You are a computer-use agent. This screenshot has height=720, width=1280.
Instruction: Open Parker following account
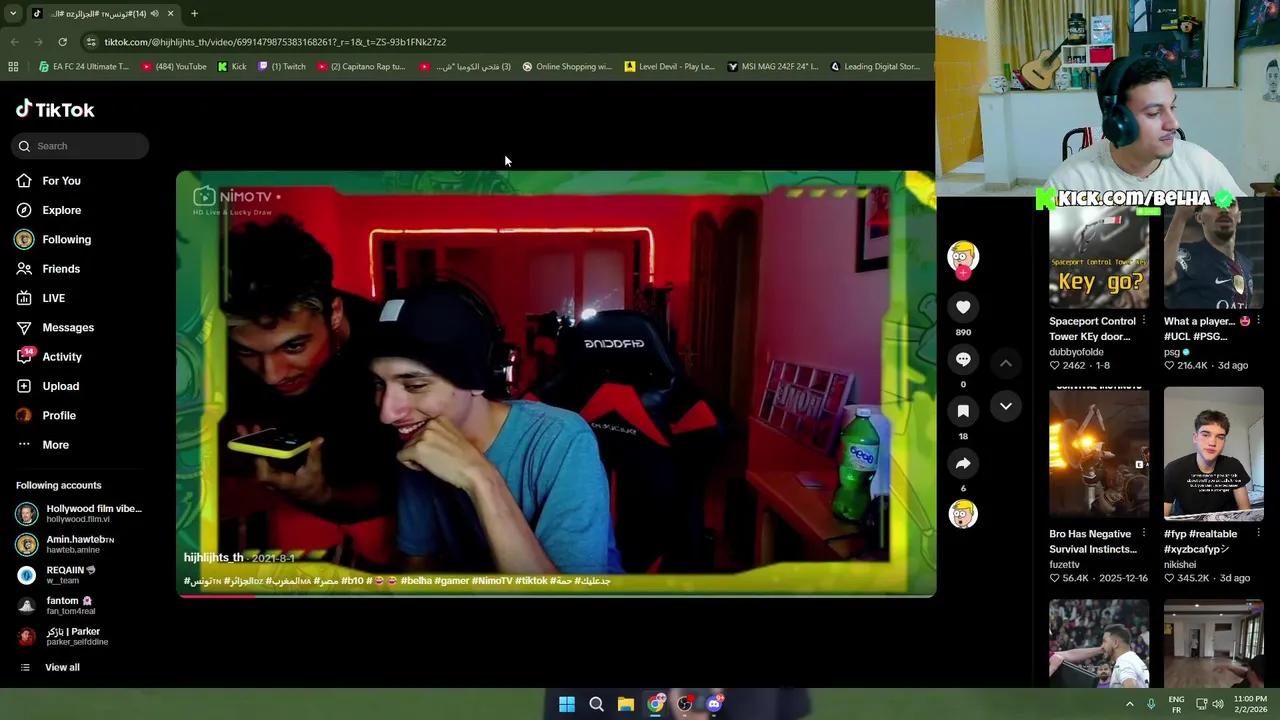tap(80, 637)
